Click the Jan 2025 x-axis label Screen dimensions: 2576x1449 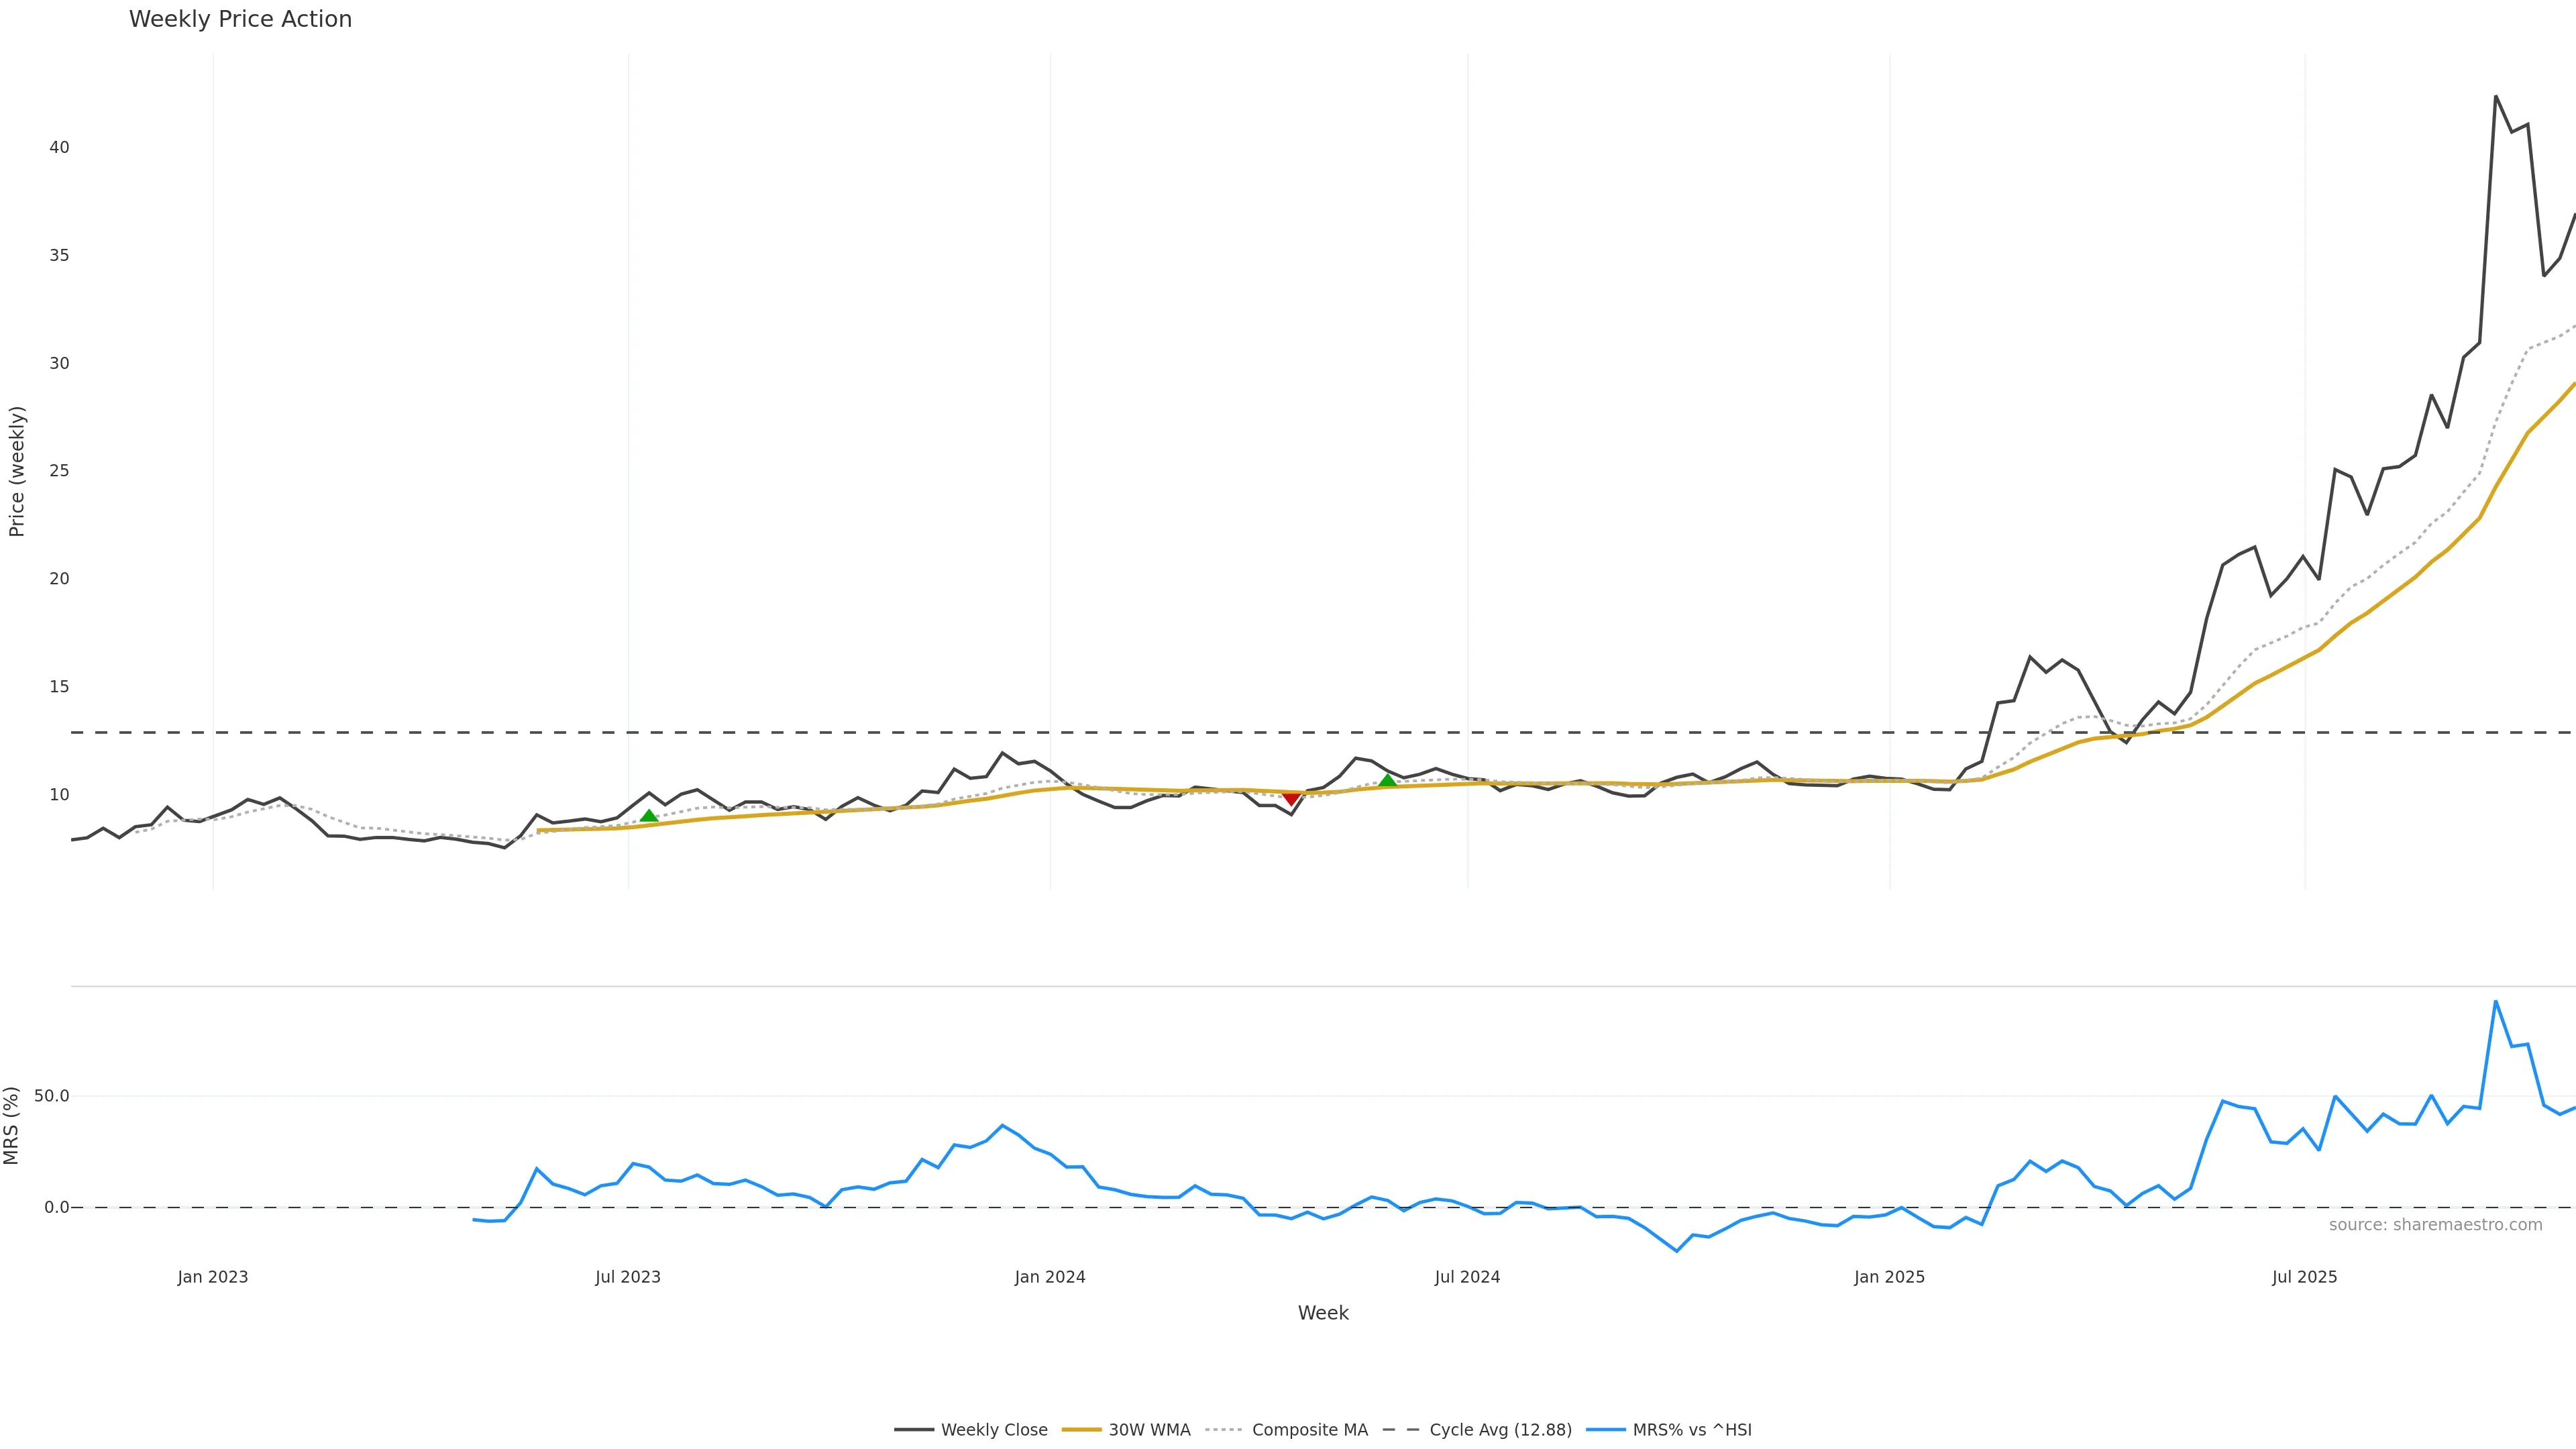[1889, 1277]
